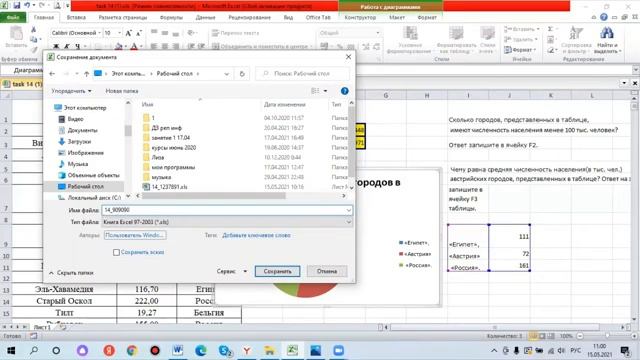The height and width of the screenshot is (360, 640).
Task: Open the Сервис dropdown menu
Action: tap(231, 271)
